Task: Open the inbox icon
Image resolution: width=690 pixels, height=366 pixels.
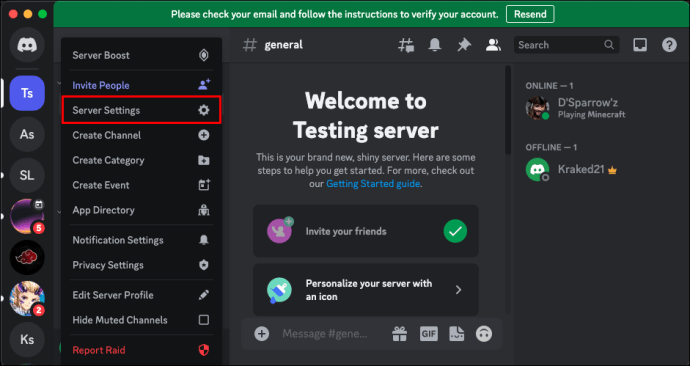Action: click(640, 44)
